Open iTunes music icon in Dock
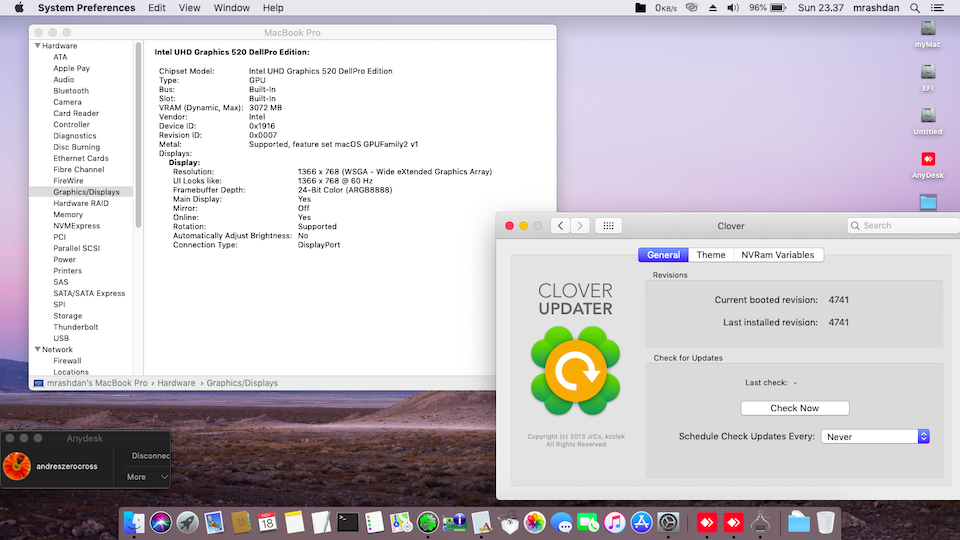Viewport: 960px width, 540px height. [x=615, y=522]
